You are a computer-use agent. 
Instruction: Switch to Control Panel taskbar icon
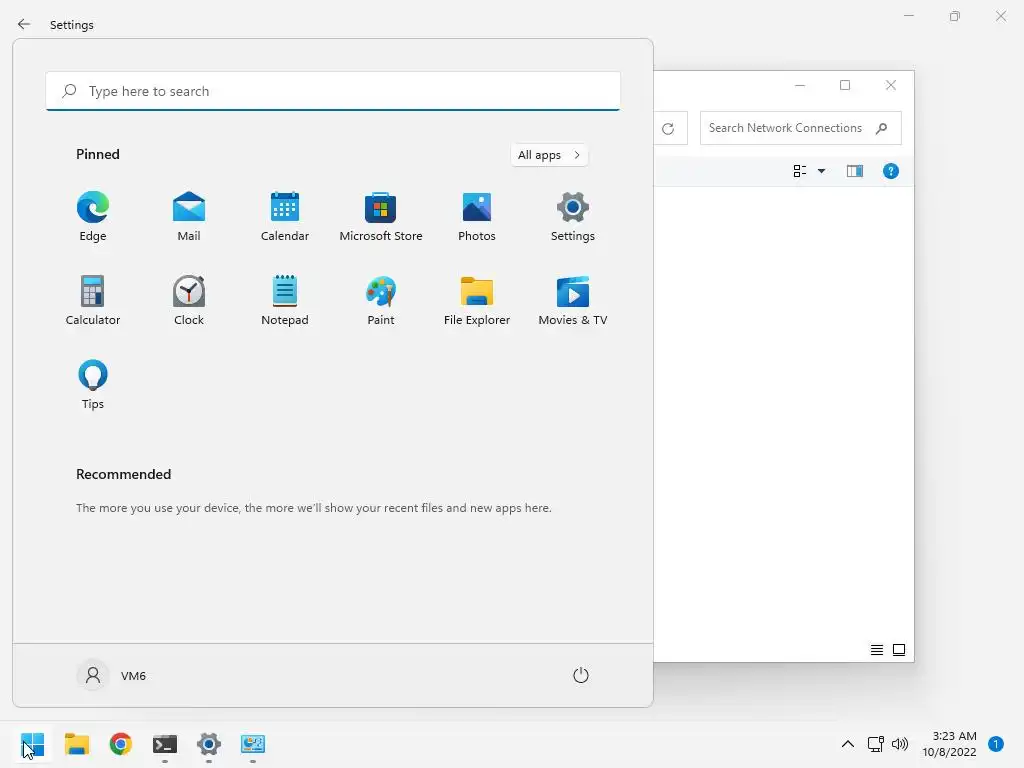click(x=253, y=744)
